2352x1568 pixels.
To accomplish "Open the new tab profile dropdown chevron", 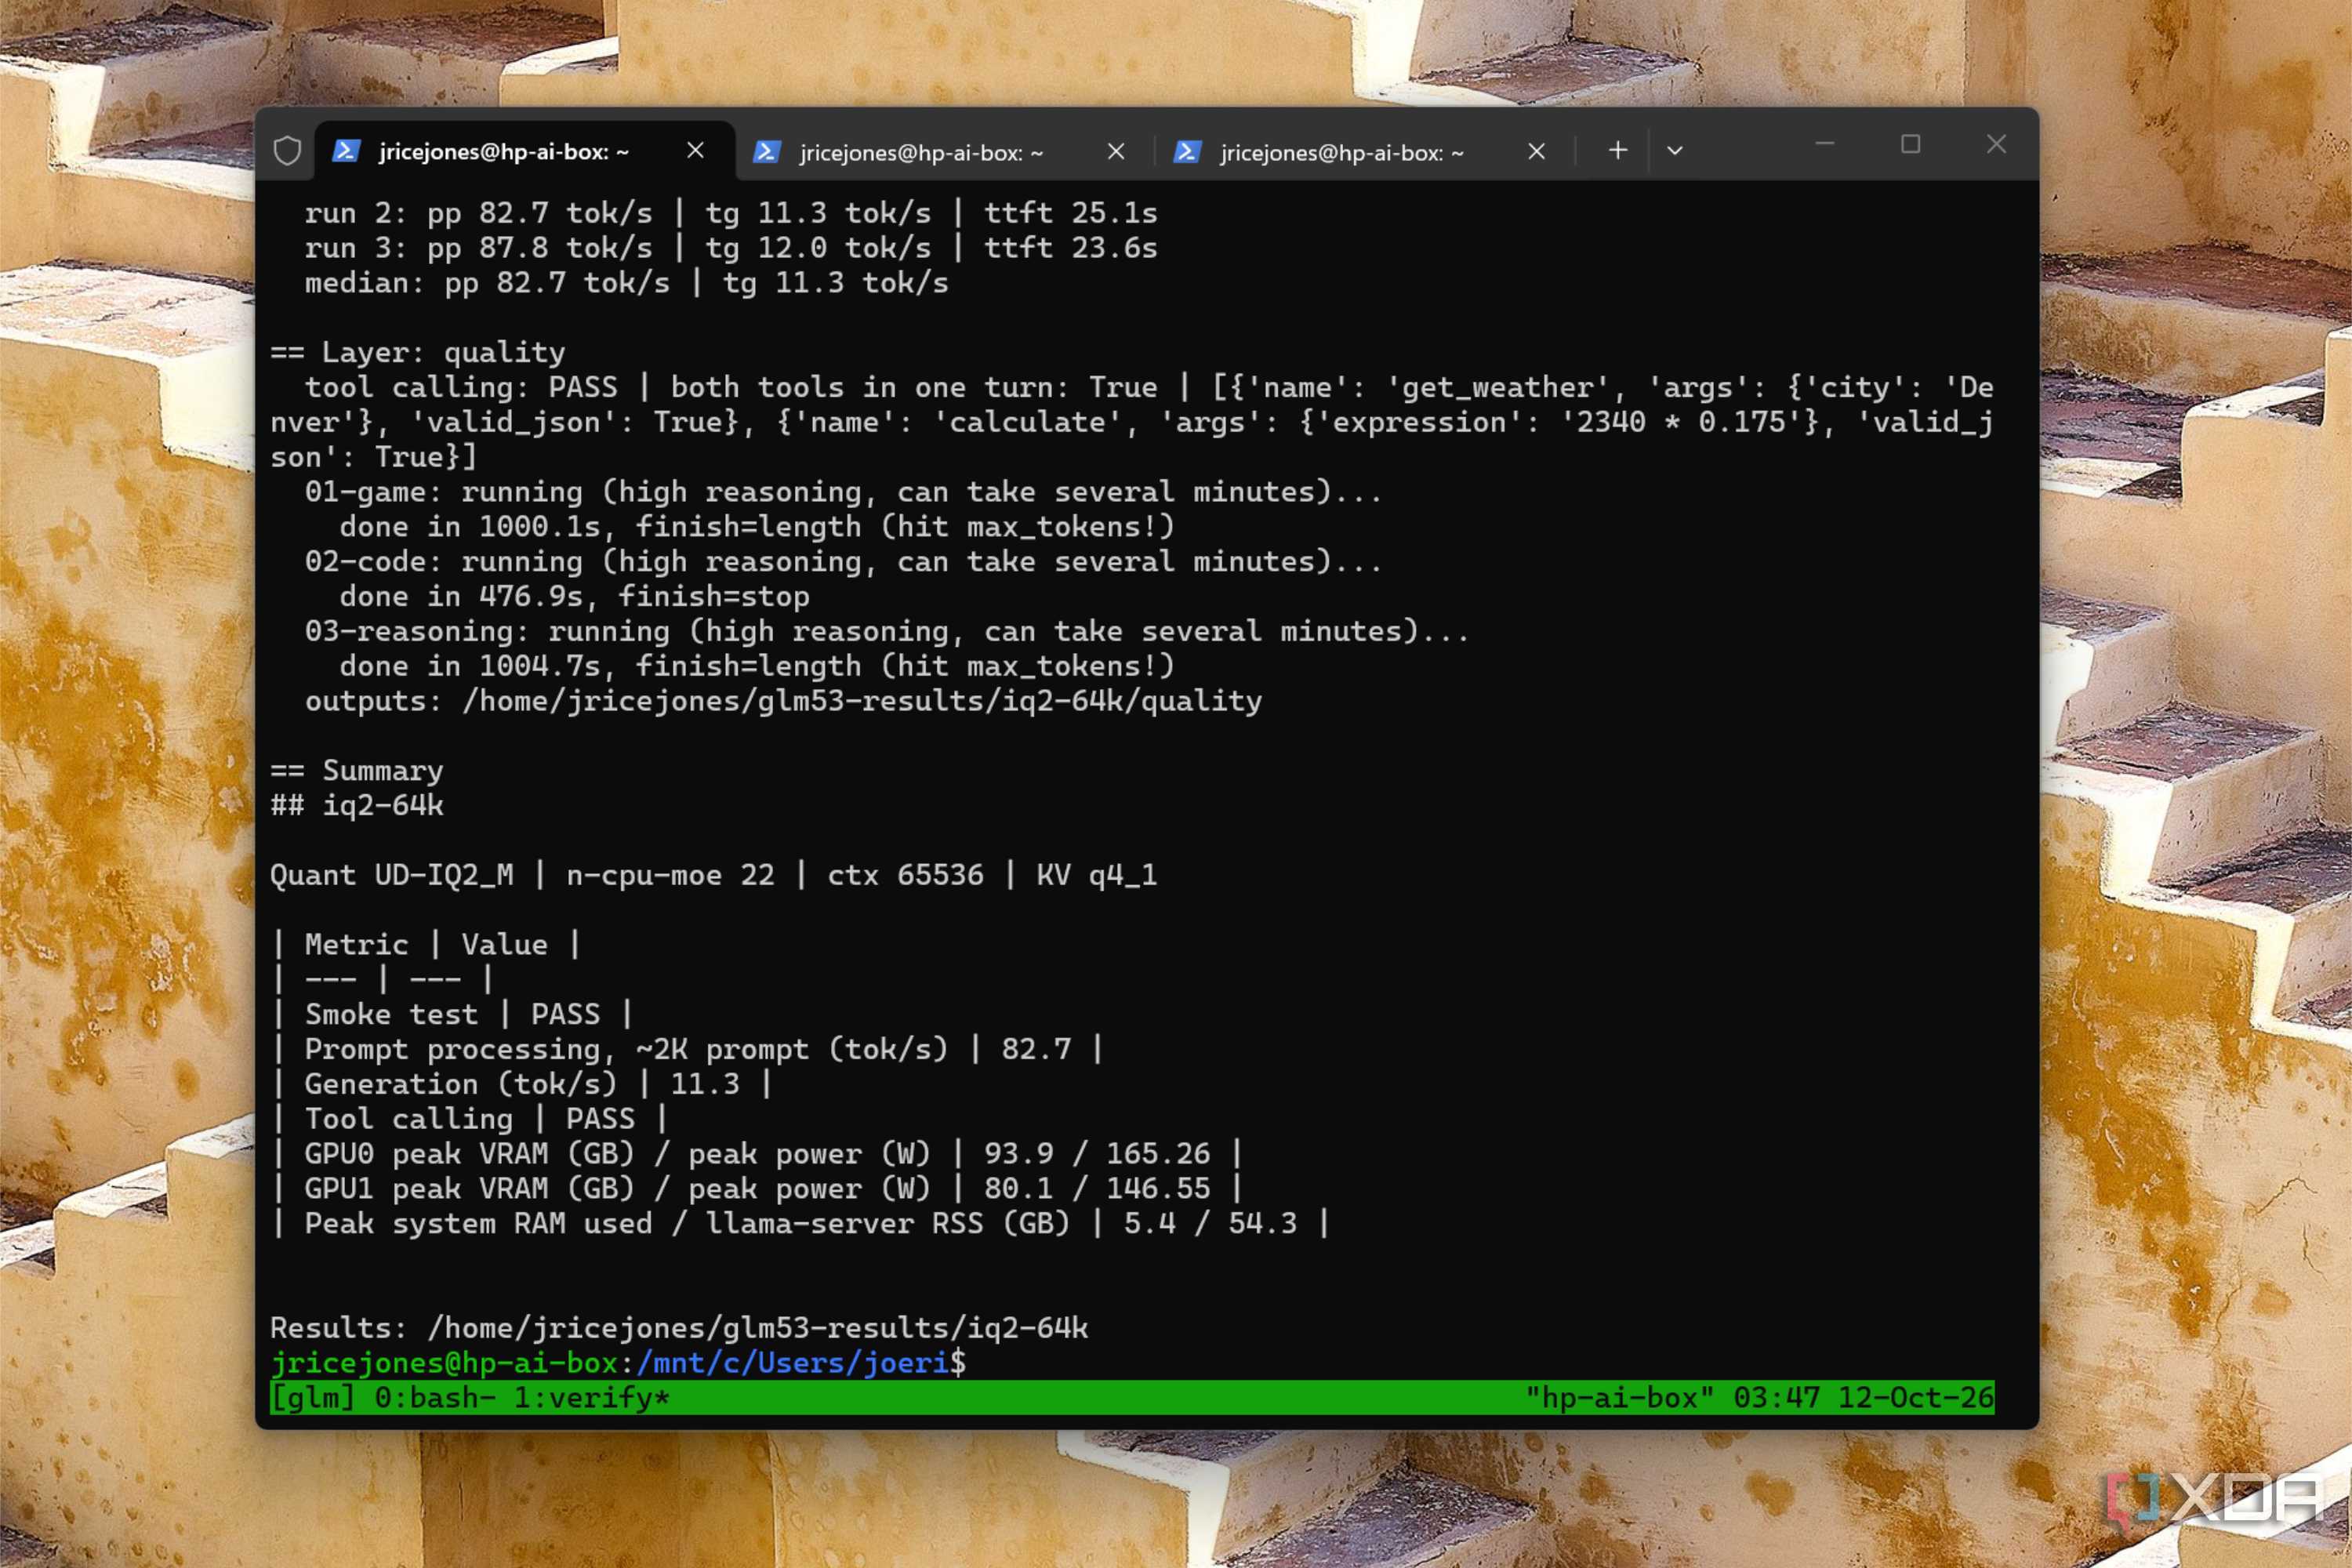I will (1675, 151).
